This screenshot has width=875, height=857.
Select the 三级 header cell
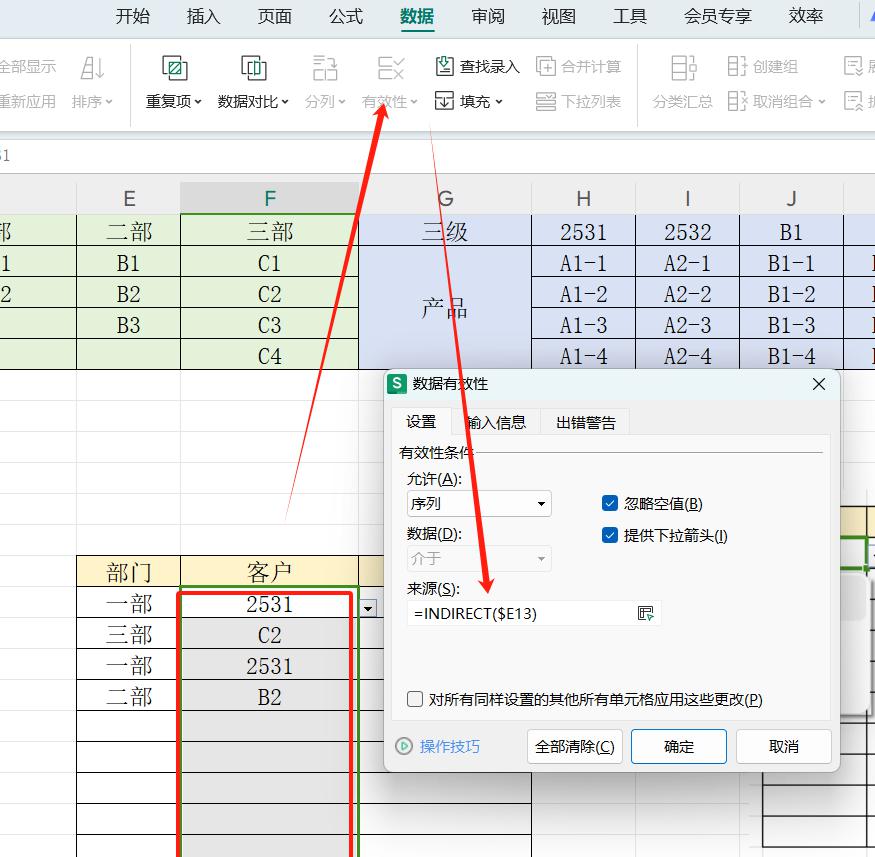pyautogui.click(x=445, y=231)
